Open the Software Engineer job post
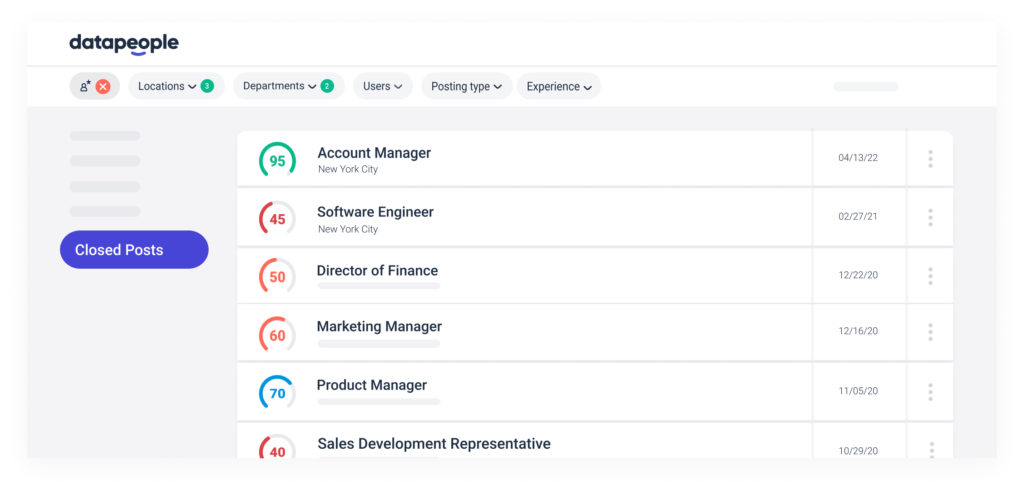1024x491 pixels. (376, 212)
